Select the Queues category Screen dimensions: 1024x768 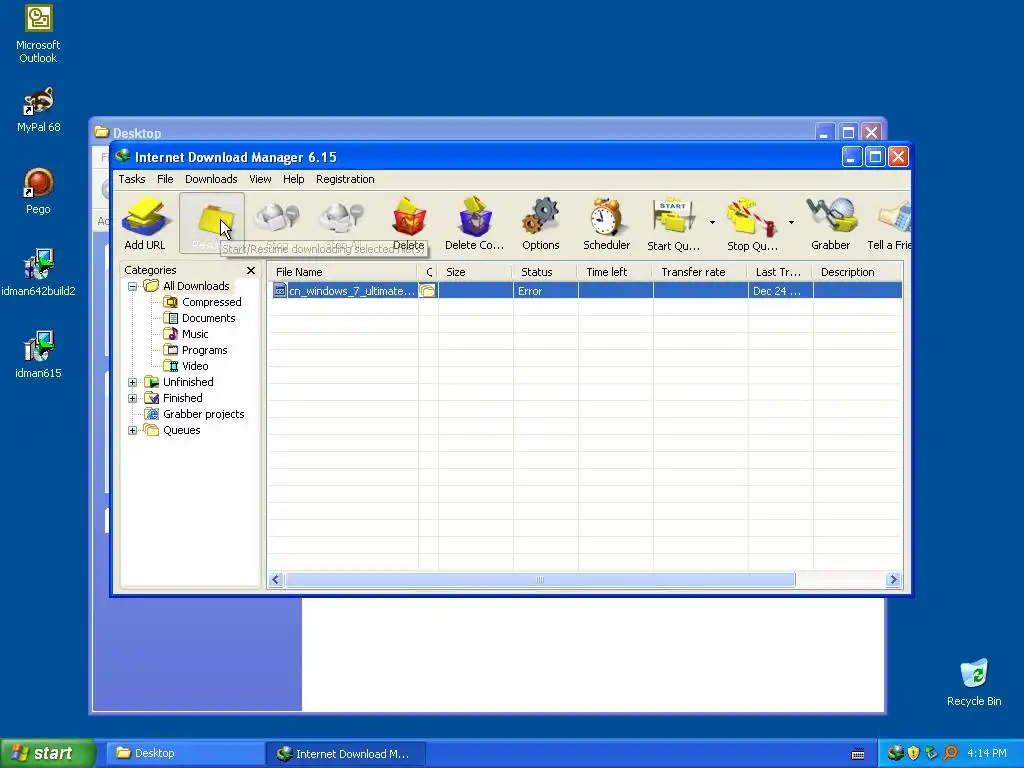[182, 430]
